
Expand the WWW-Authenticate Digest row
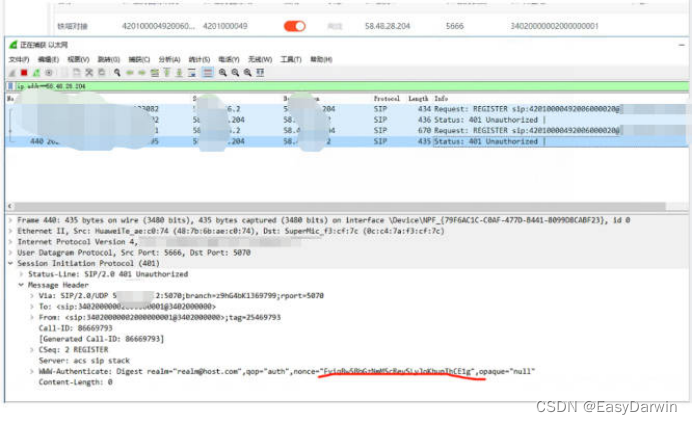click(32, 371)
